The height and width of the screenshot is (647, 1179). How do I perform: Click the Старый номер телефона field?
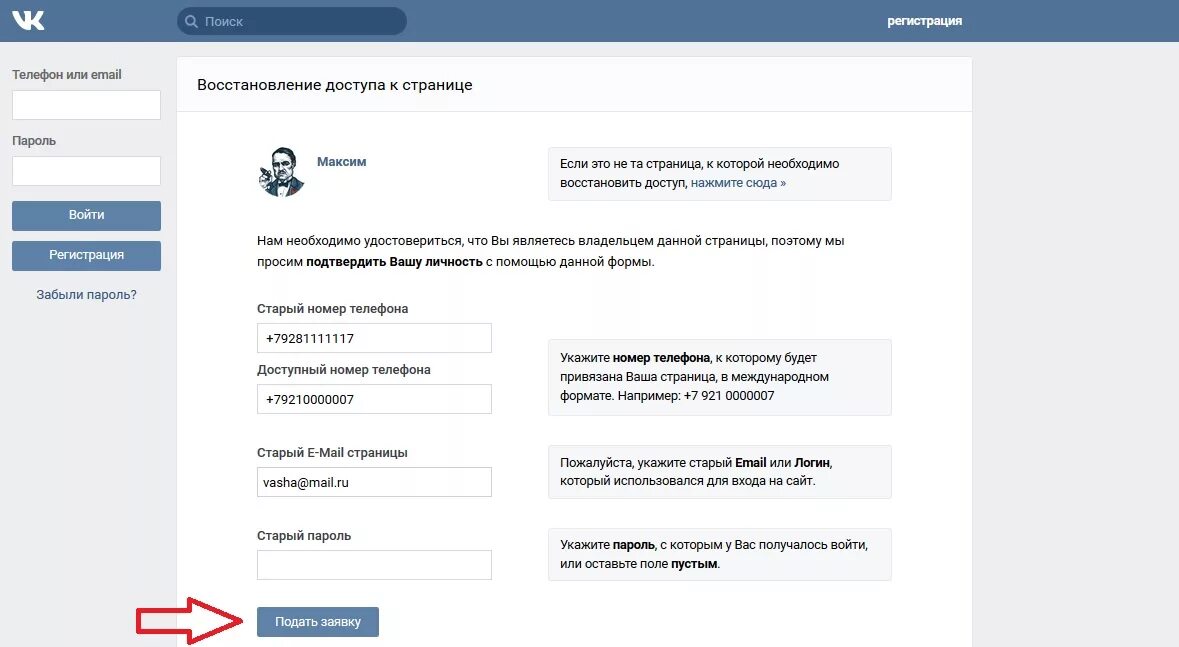click(374, 338)
